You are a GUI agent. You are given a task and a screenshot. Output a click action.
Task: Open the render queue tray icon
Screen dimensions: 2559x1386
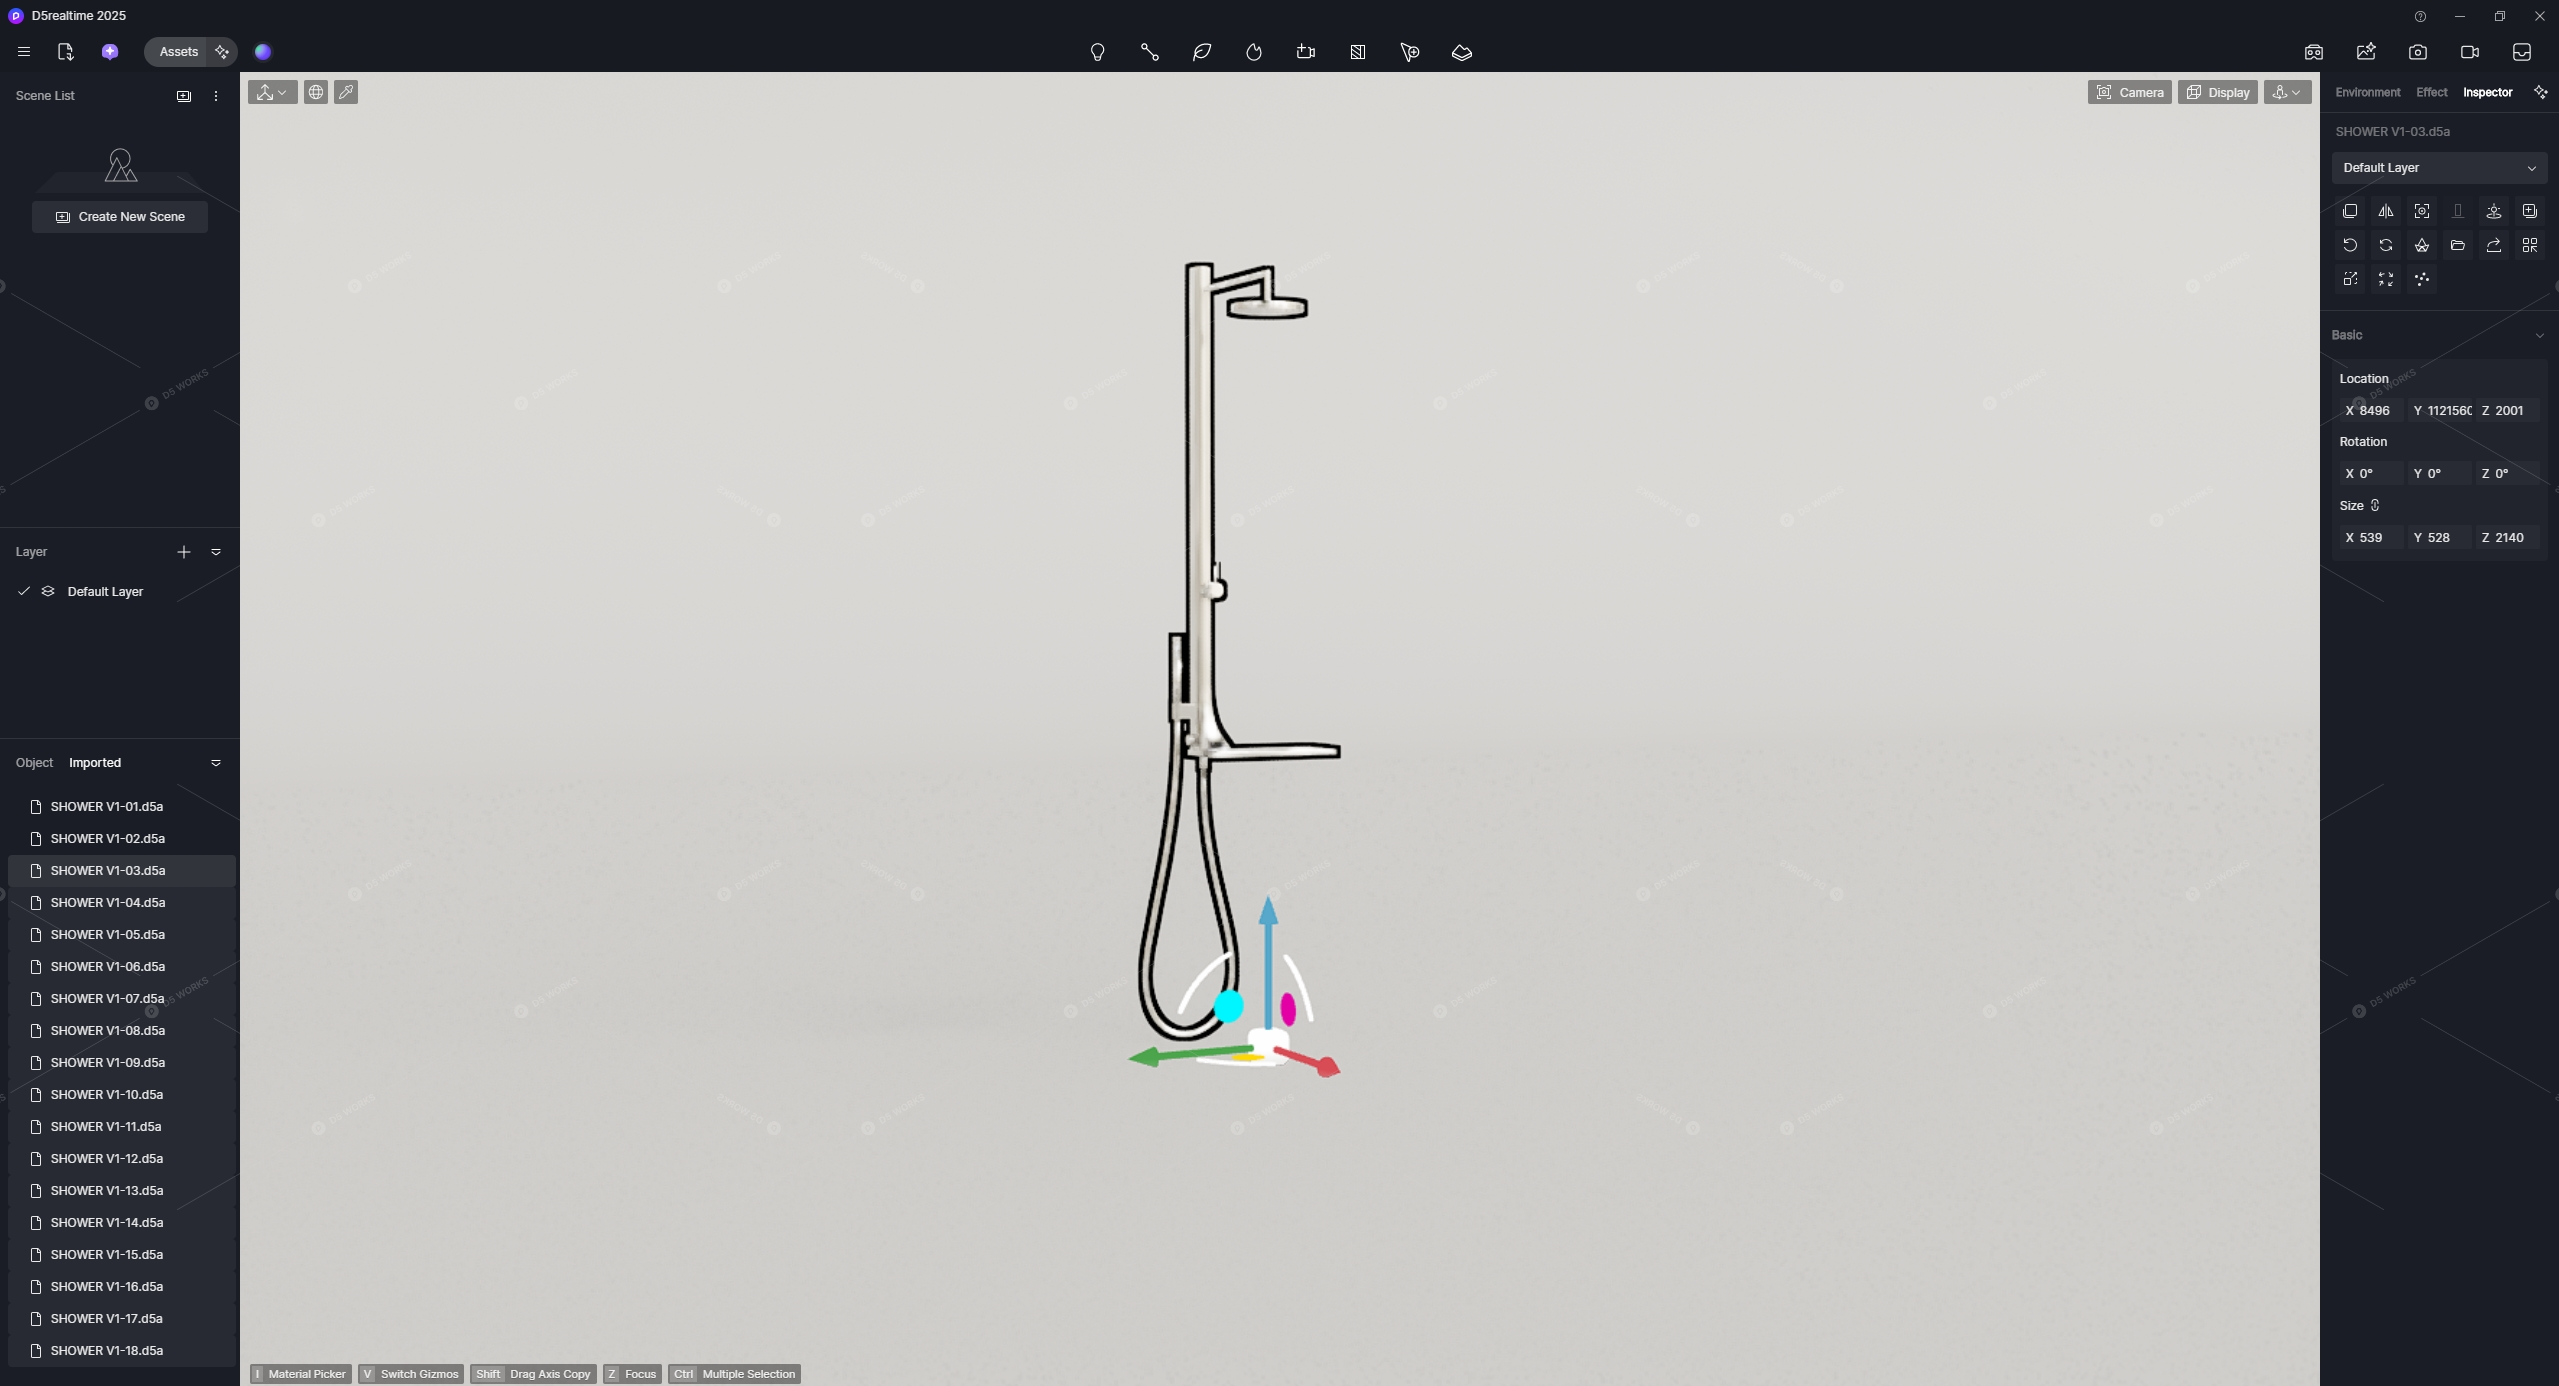[2521, 52]
